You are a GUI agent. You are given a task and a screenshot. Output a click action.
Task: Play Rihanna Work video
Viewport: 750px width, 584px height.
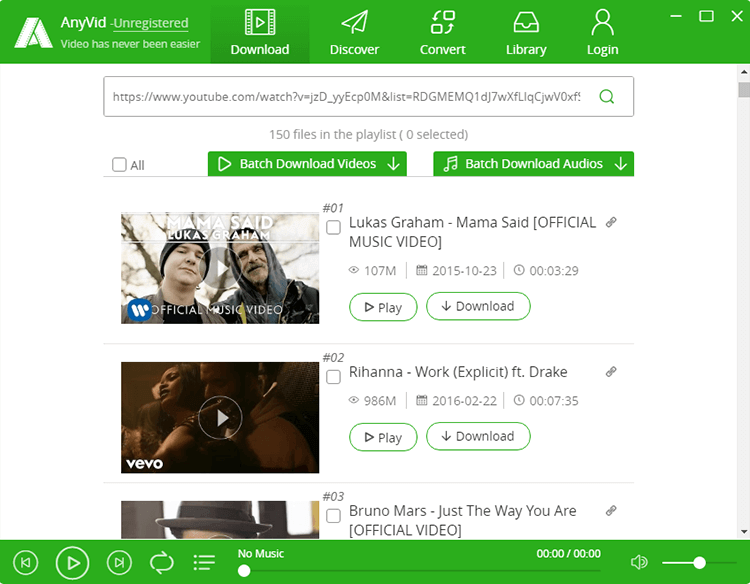point(383,437)
